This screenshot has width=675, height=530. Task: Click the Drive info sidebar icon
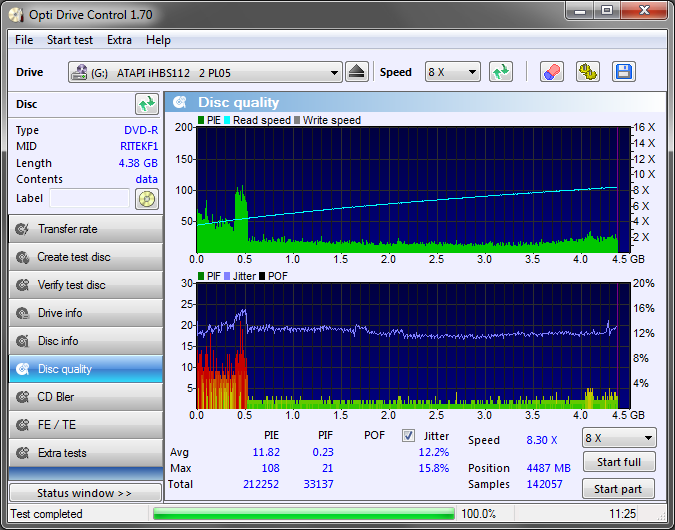pos(22,313)
